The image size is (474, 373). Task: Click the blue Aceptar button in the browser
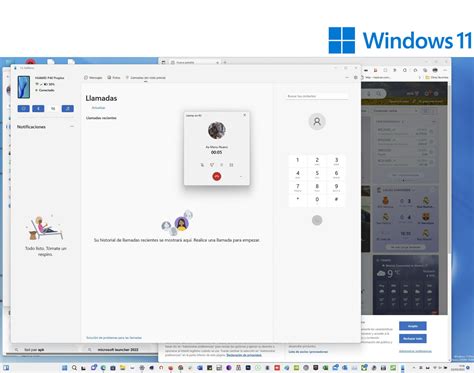click(413, 326)
